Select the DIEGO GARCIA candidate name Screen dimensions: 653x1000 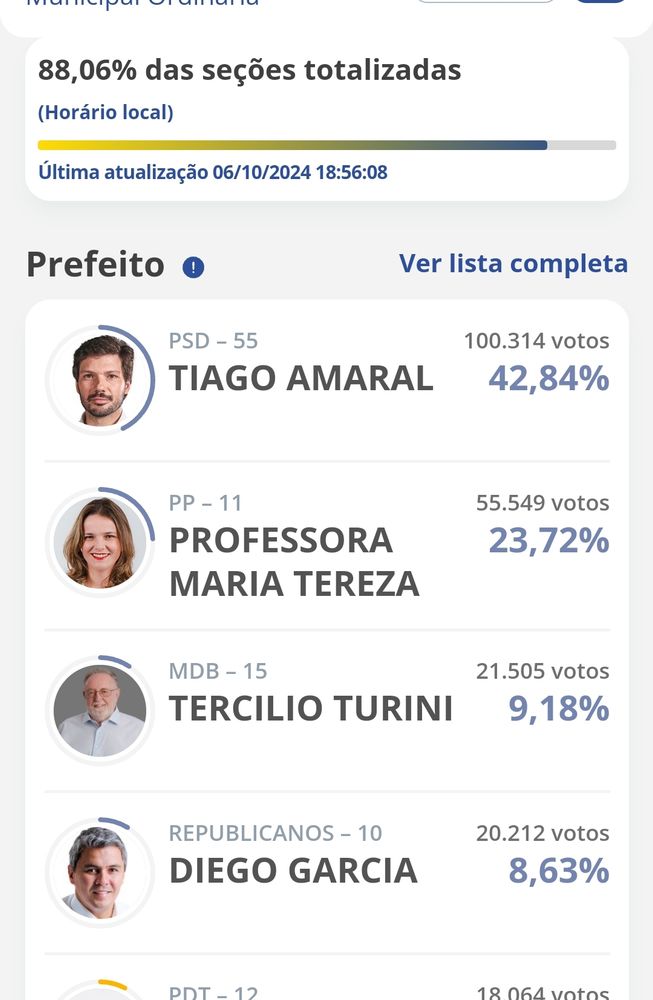(293, 871)
